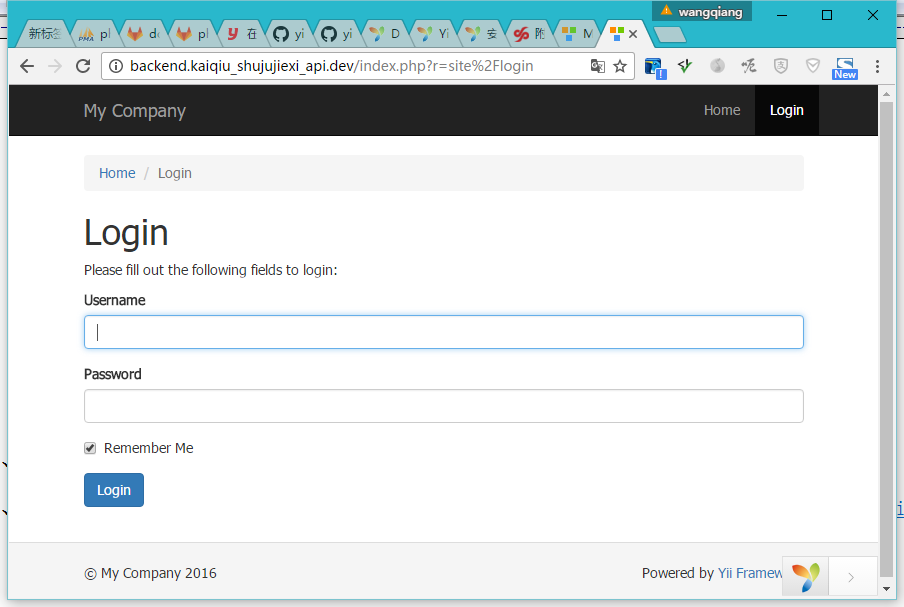Open the blue extension with exclamation badge
904x607 pixels.
(x=656, y=68)
